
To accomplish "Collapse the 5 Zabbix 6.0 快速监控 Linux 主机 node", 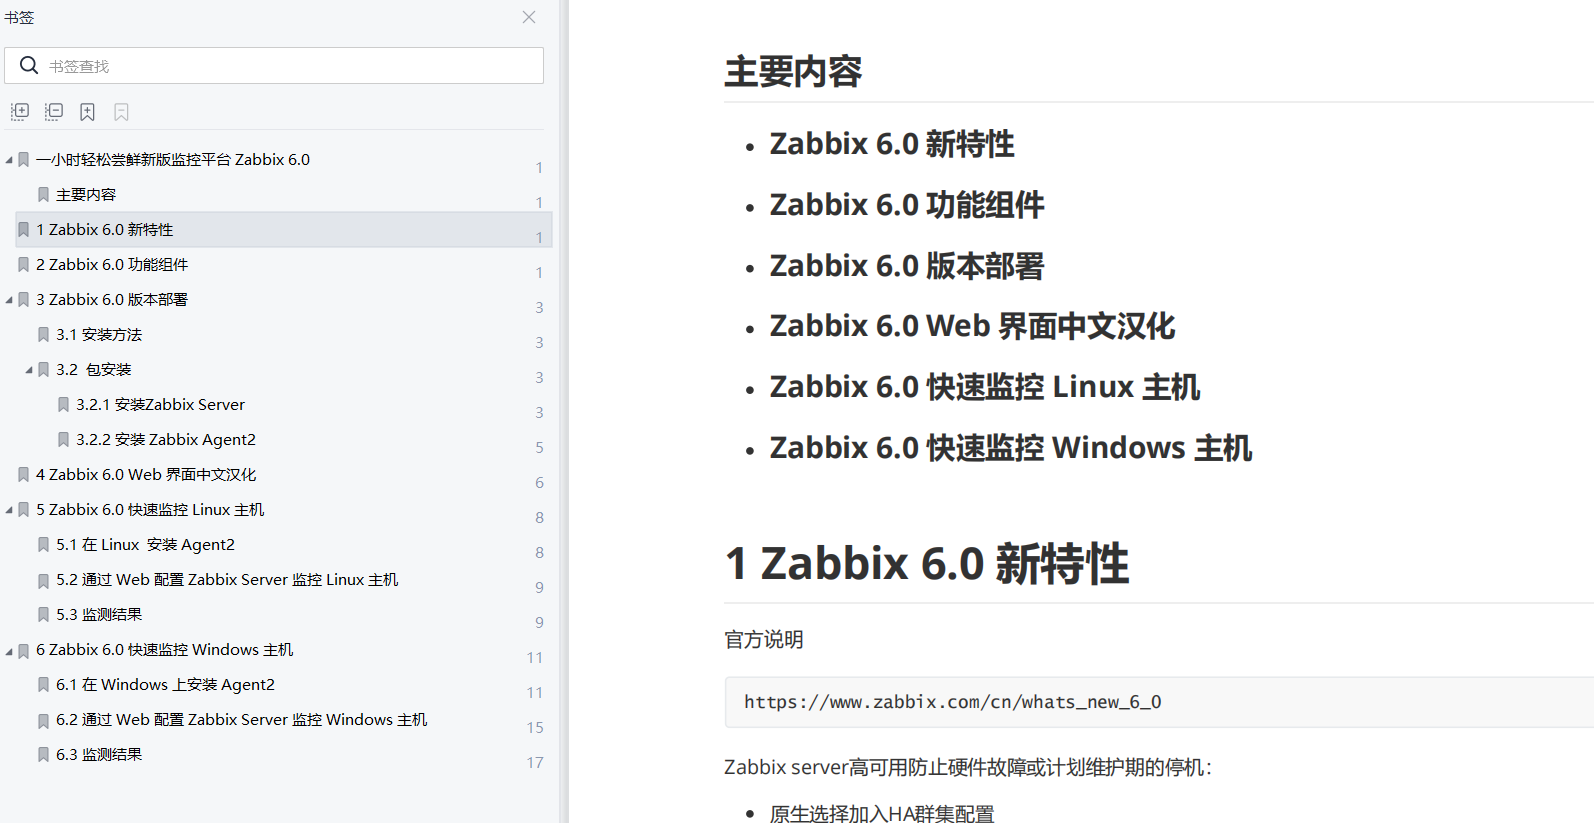I will tap(9, 510).
